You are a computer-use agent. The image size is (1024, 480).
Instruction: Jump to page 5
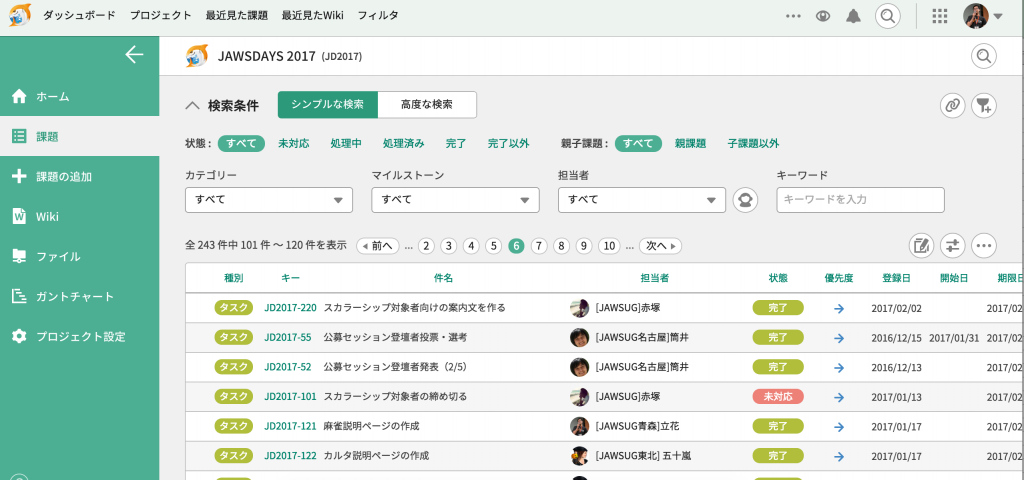494,246
